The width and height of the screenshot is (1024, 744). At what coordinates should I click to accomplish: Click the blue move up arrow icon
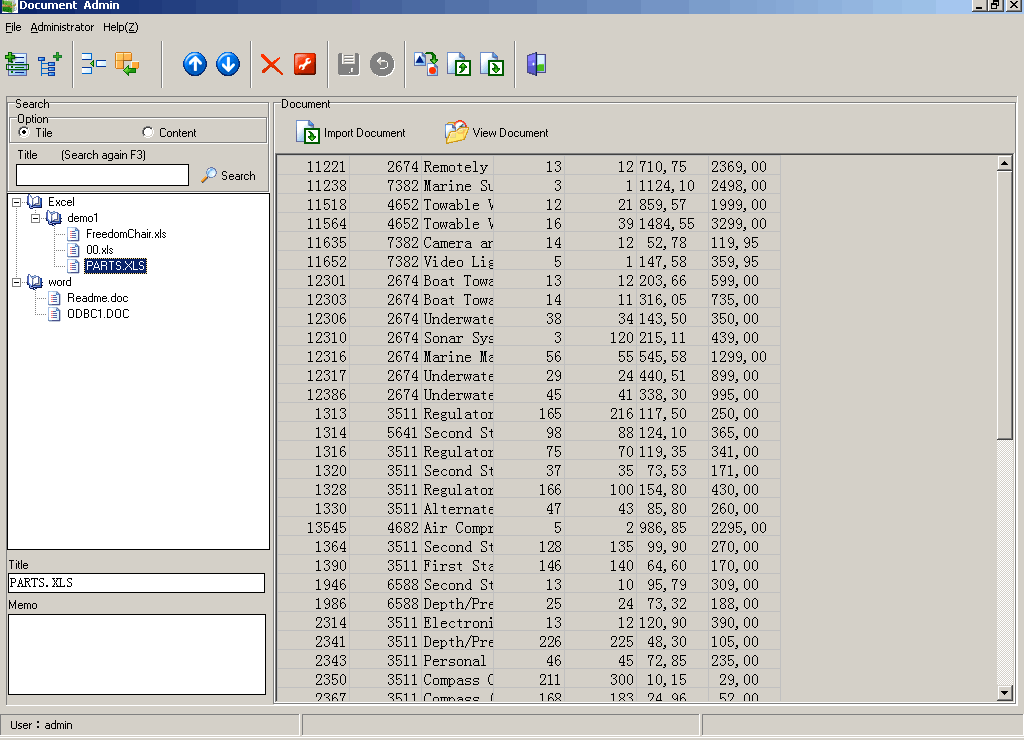[195, 65]
